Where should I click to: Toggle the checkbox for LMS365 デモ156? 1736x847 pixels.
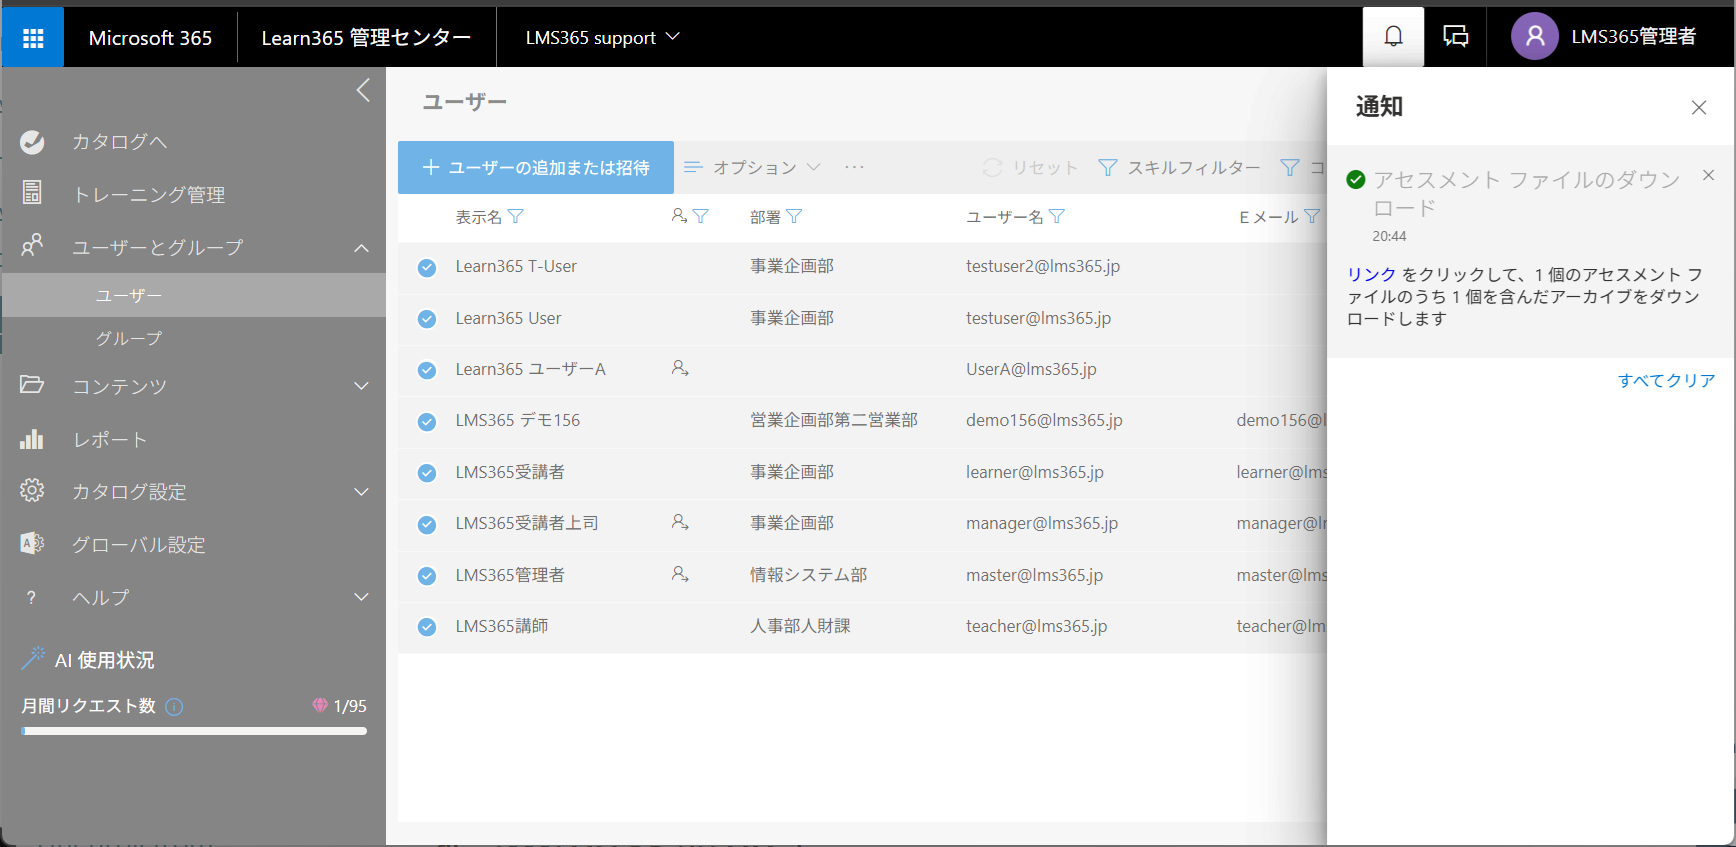tap(427, 422)
